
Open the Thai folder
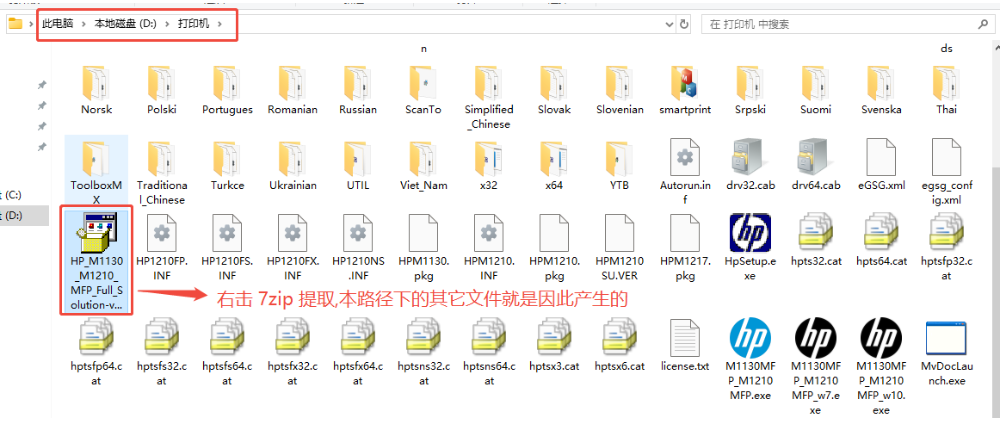coord(946,91)
